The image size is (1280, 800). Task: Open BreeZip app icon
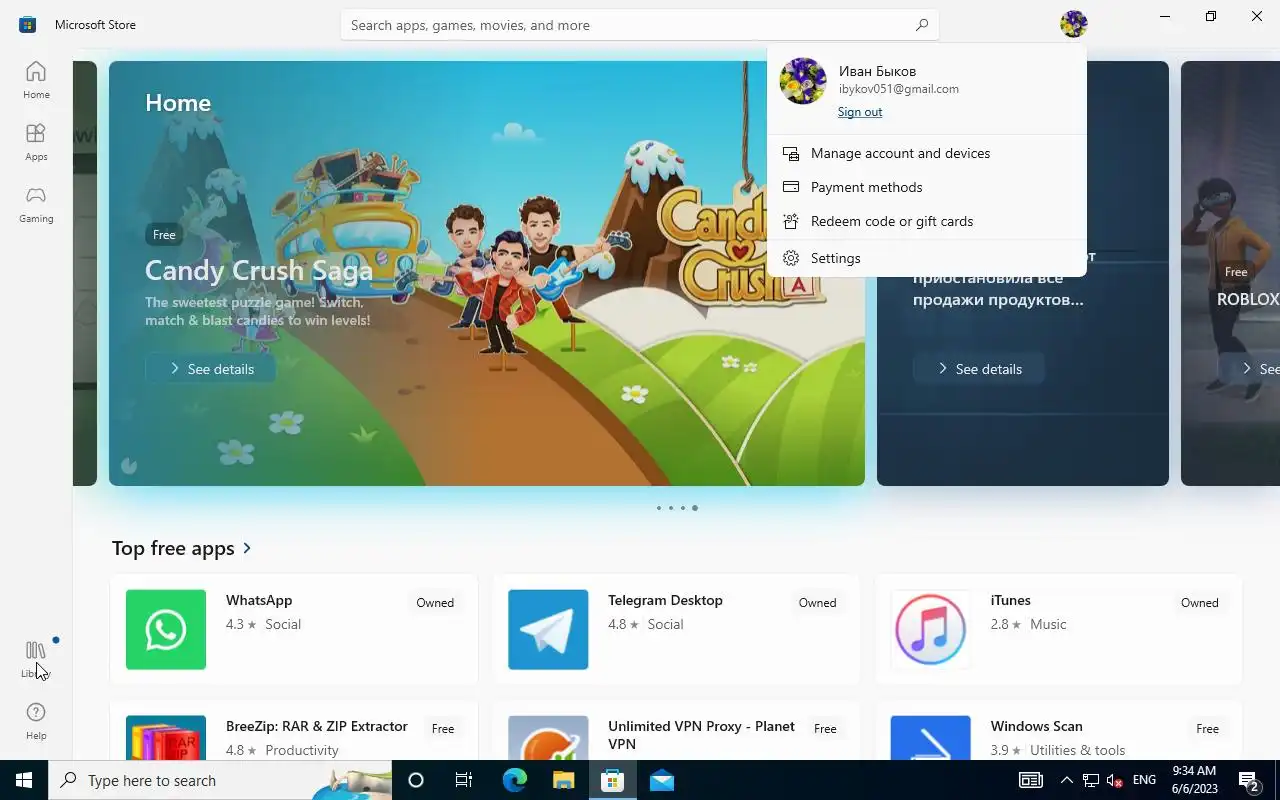pyautogui.click(x=166, y=738)
